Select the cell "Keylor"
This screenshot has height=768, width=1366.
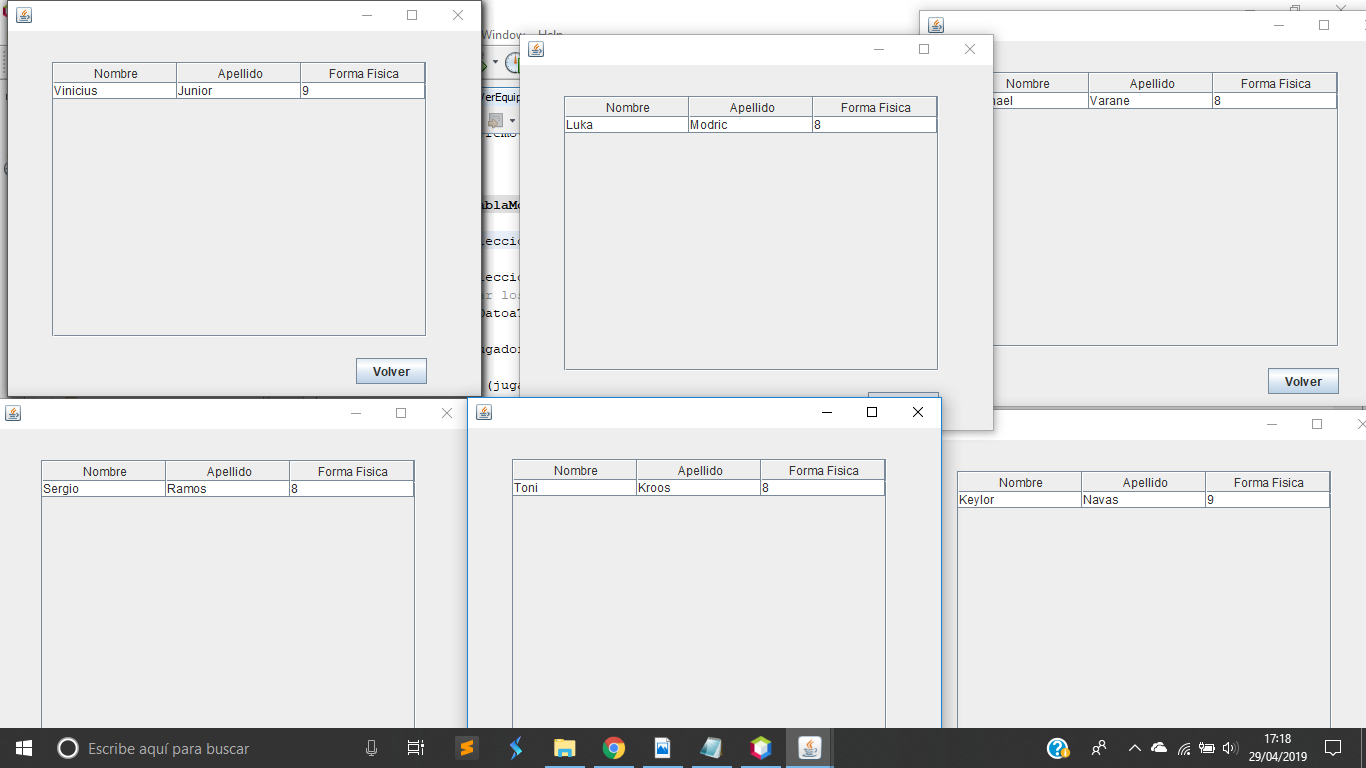[x=1020, y=500]
